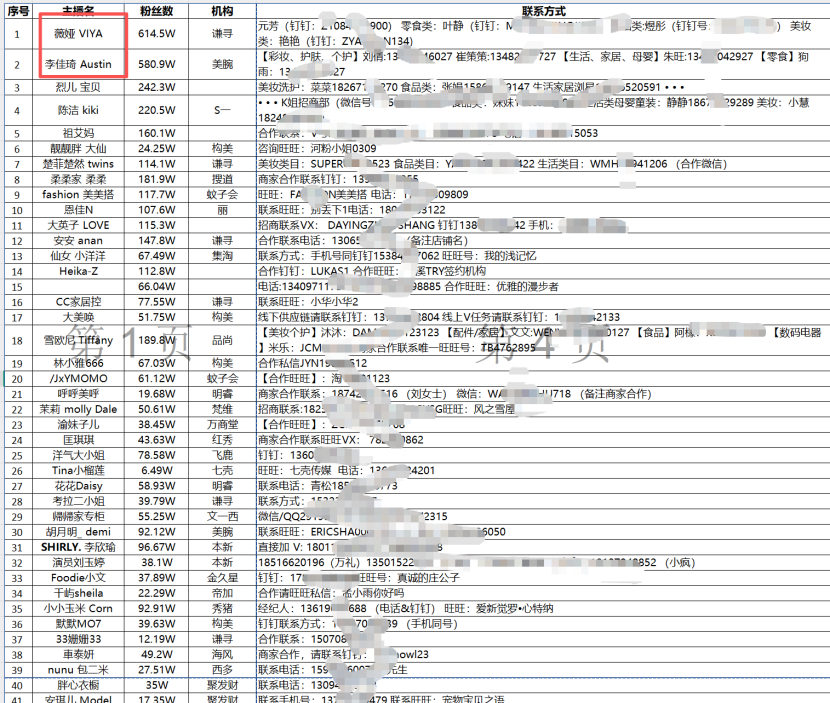Viewport: 830px width, 703px height.
Task: Click the cell 薇娅 VIYA
Action: 78,34
